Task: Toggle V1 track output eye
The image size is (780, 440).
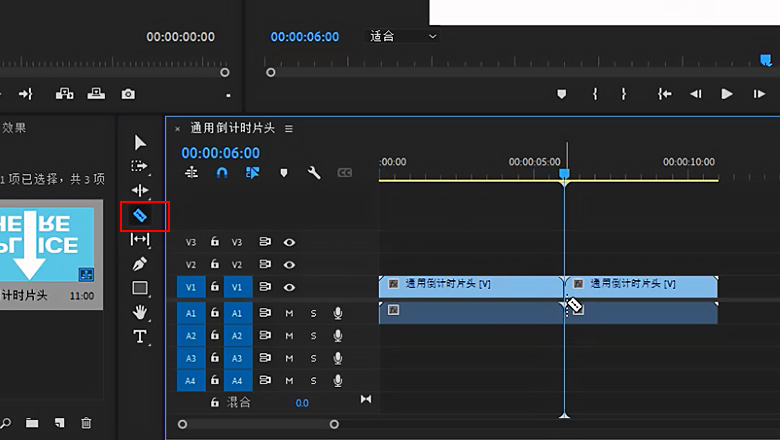Action: [289, 287]
